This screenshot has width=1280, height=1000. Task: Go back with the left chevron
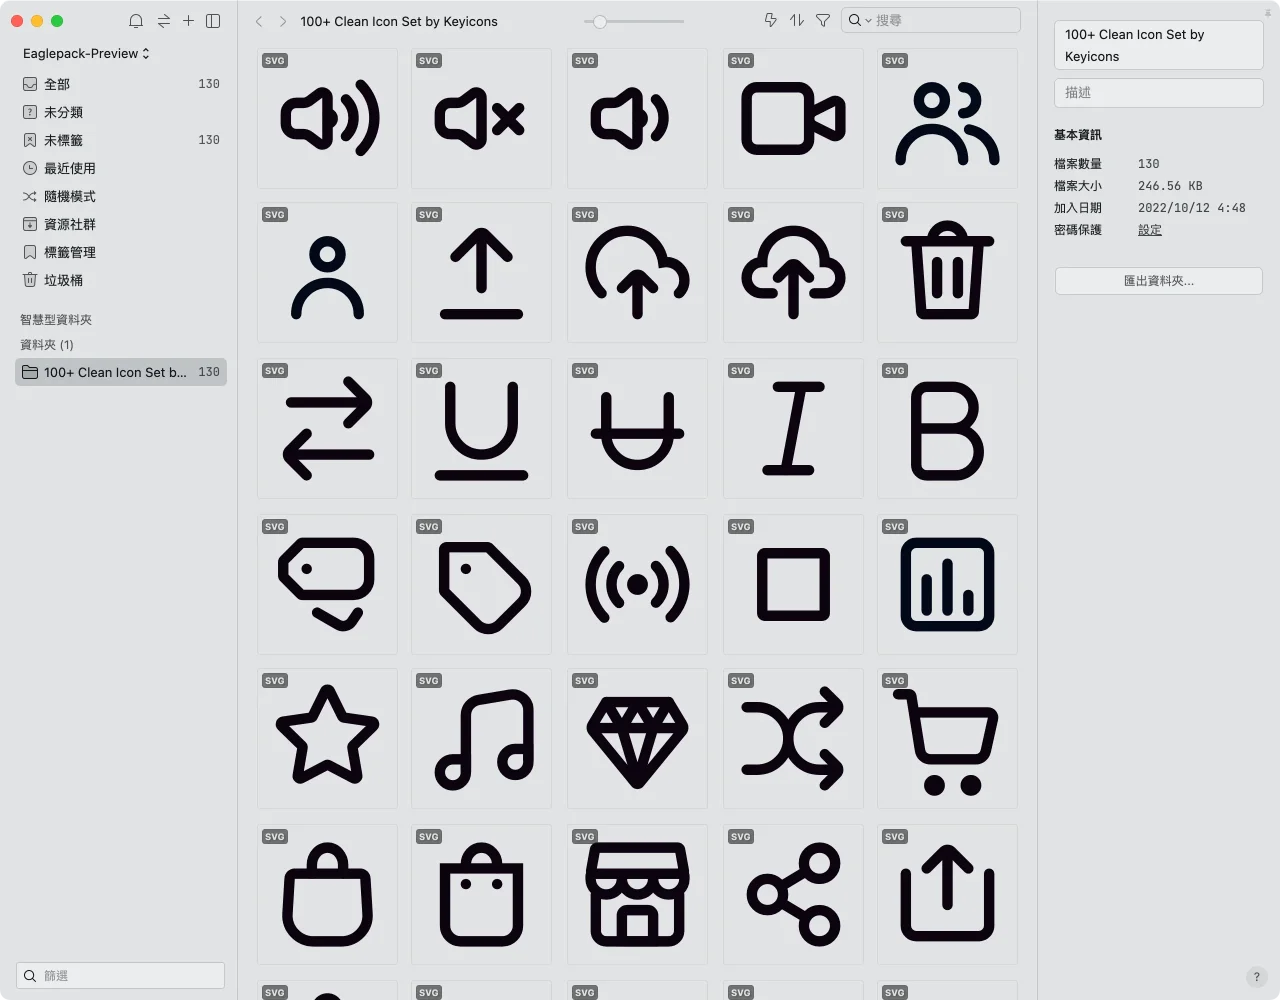coord(259,21)
